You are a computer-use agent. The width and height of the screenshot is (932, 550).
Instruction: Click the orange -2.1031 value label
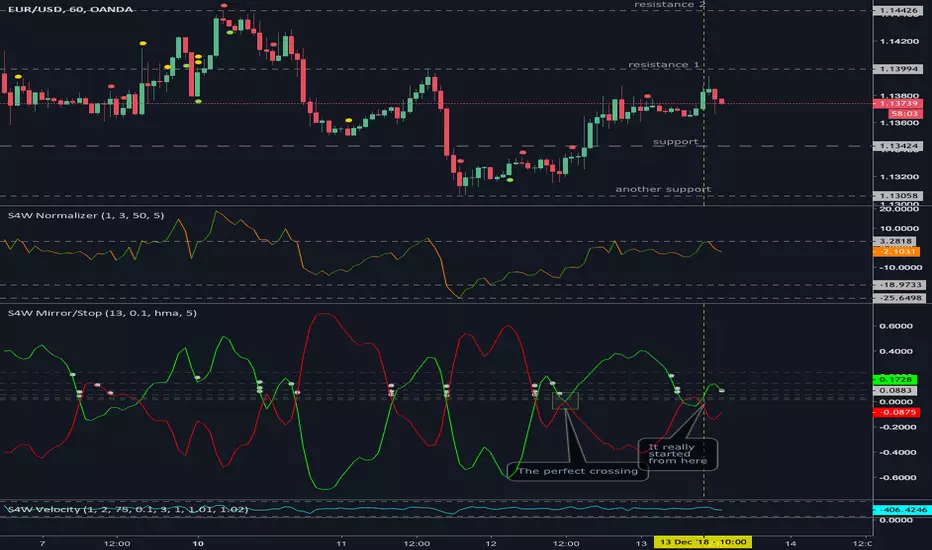[x=896, y=252]
